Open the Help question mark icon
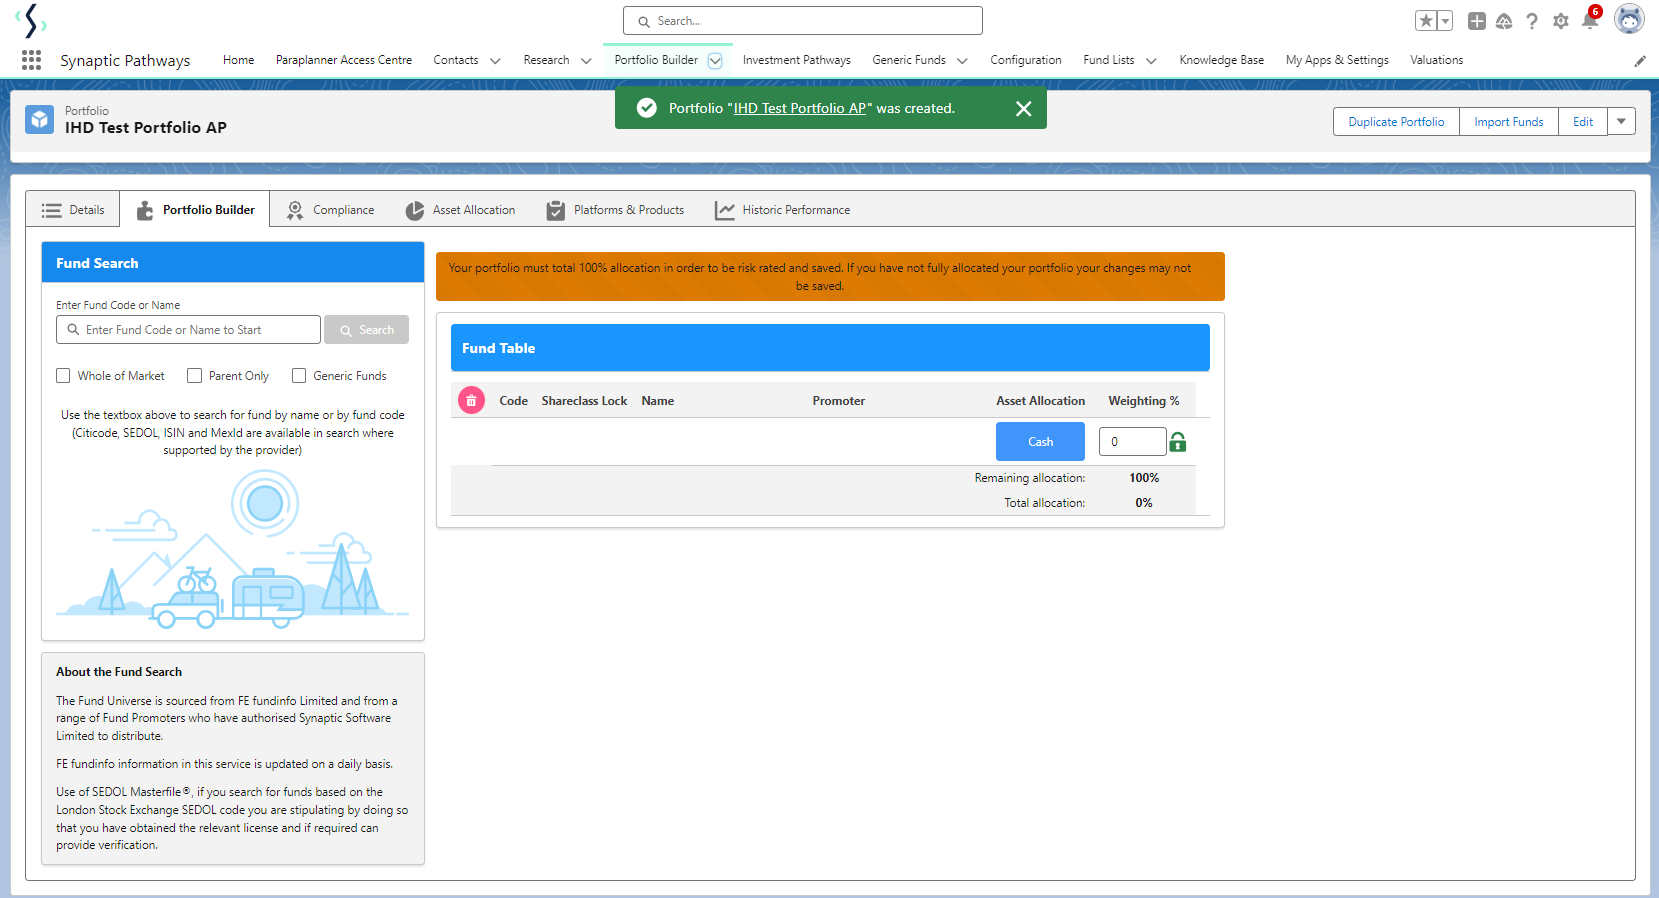This screenshot has width=1659, height=898. coord(1532,21)
